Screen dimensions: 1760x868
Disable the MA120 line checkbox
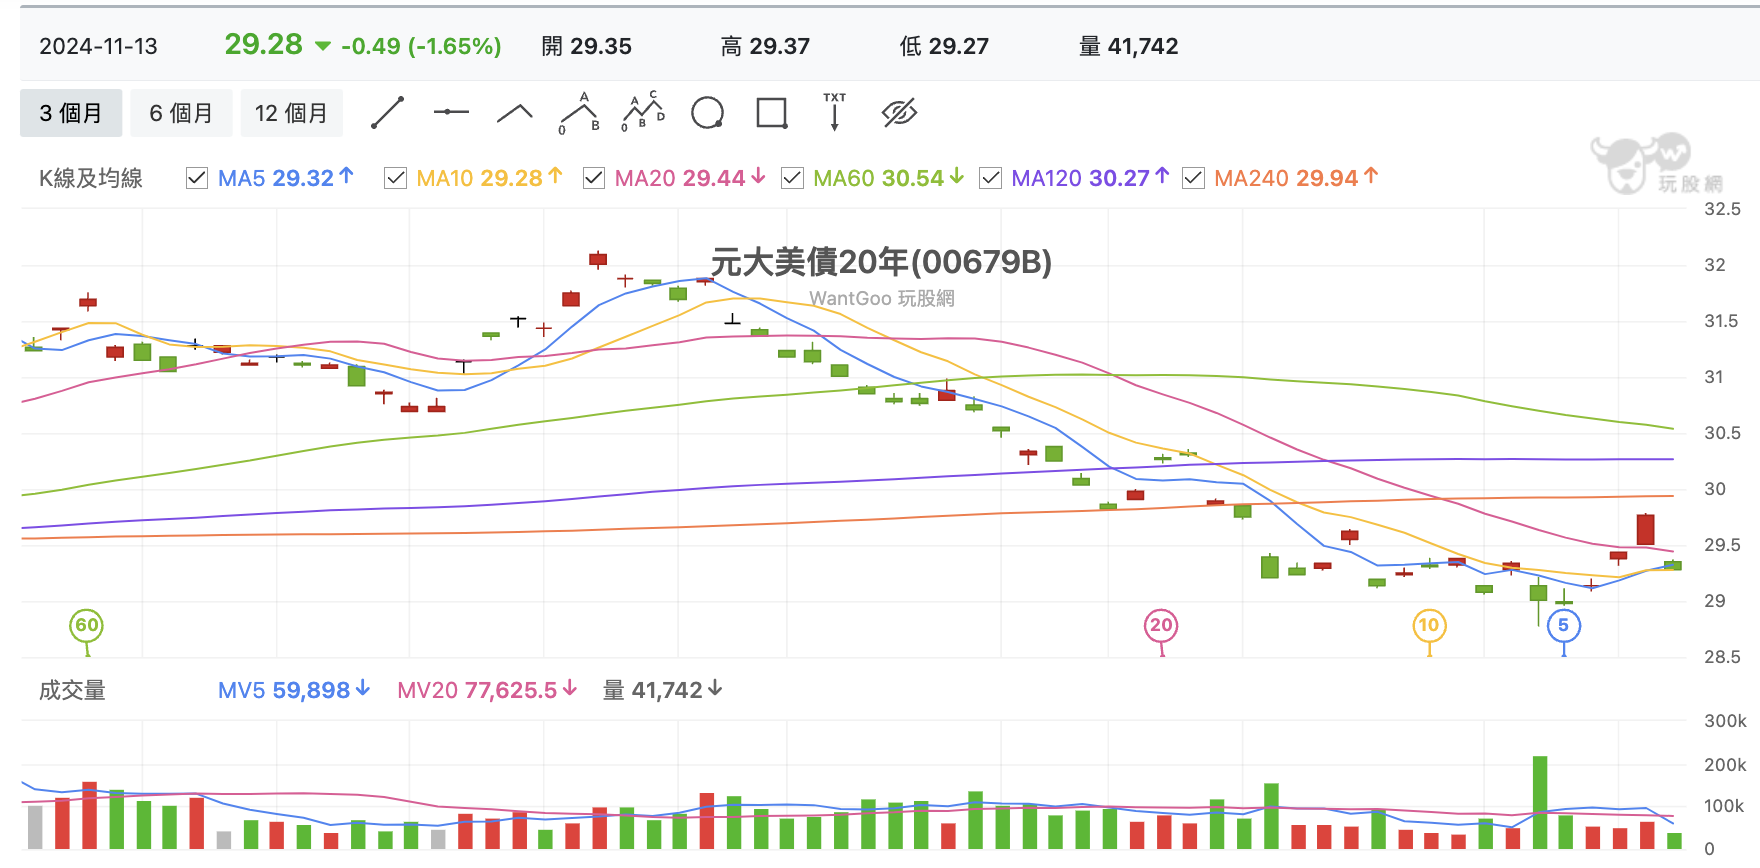990,178
